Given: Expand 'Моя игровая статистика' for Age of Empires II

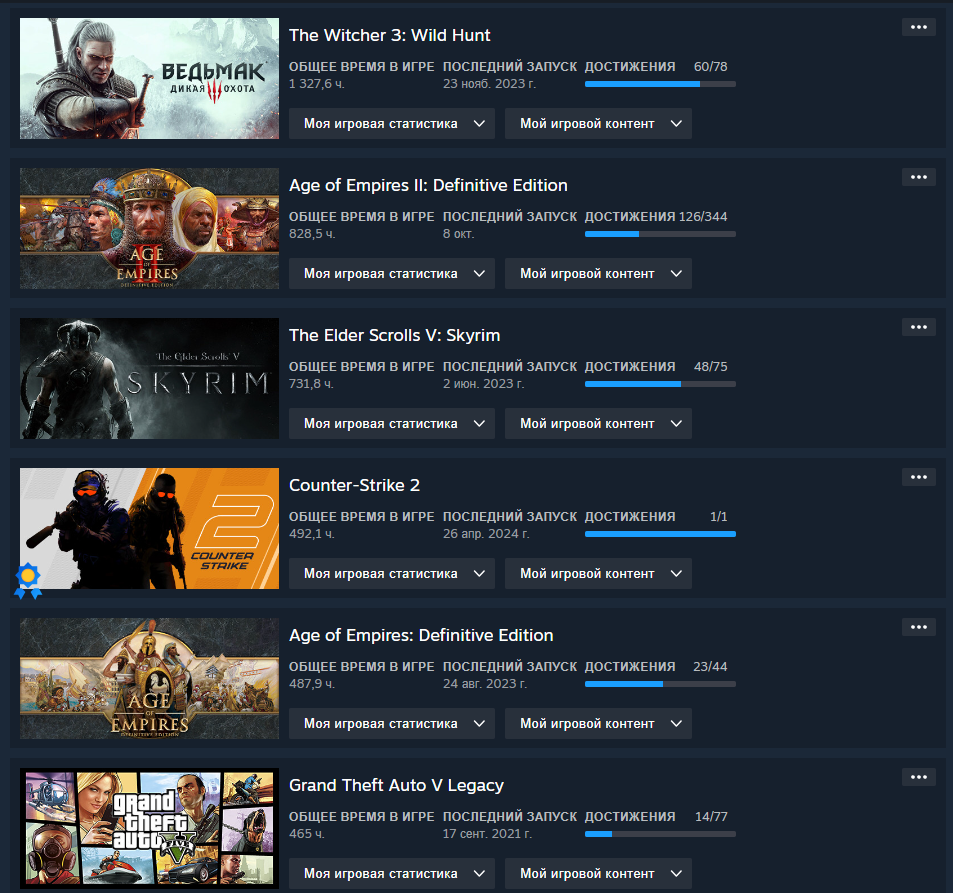Looking at the screenshot, I should (x=391, y=274).
